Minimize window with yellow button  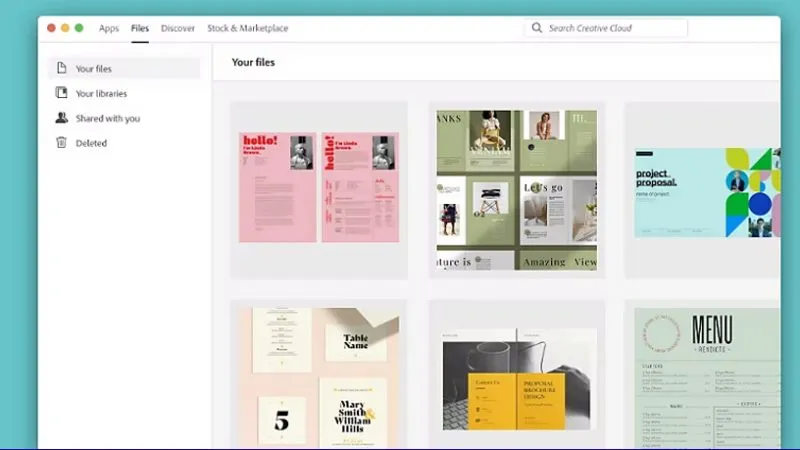click(65, 28)
